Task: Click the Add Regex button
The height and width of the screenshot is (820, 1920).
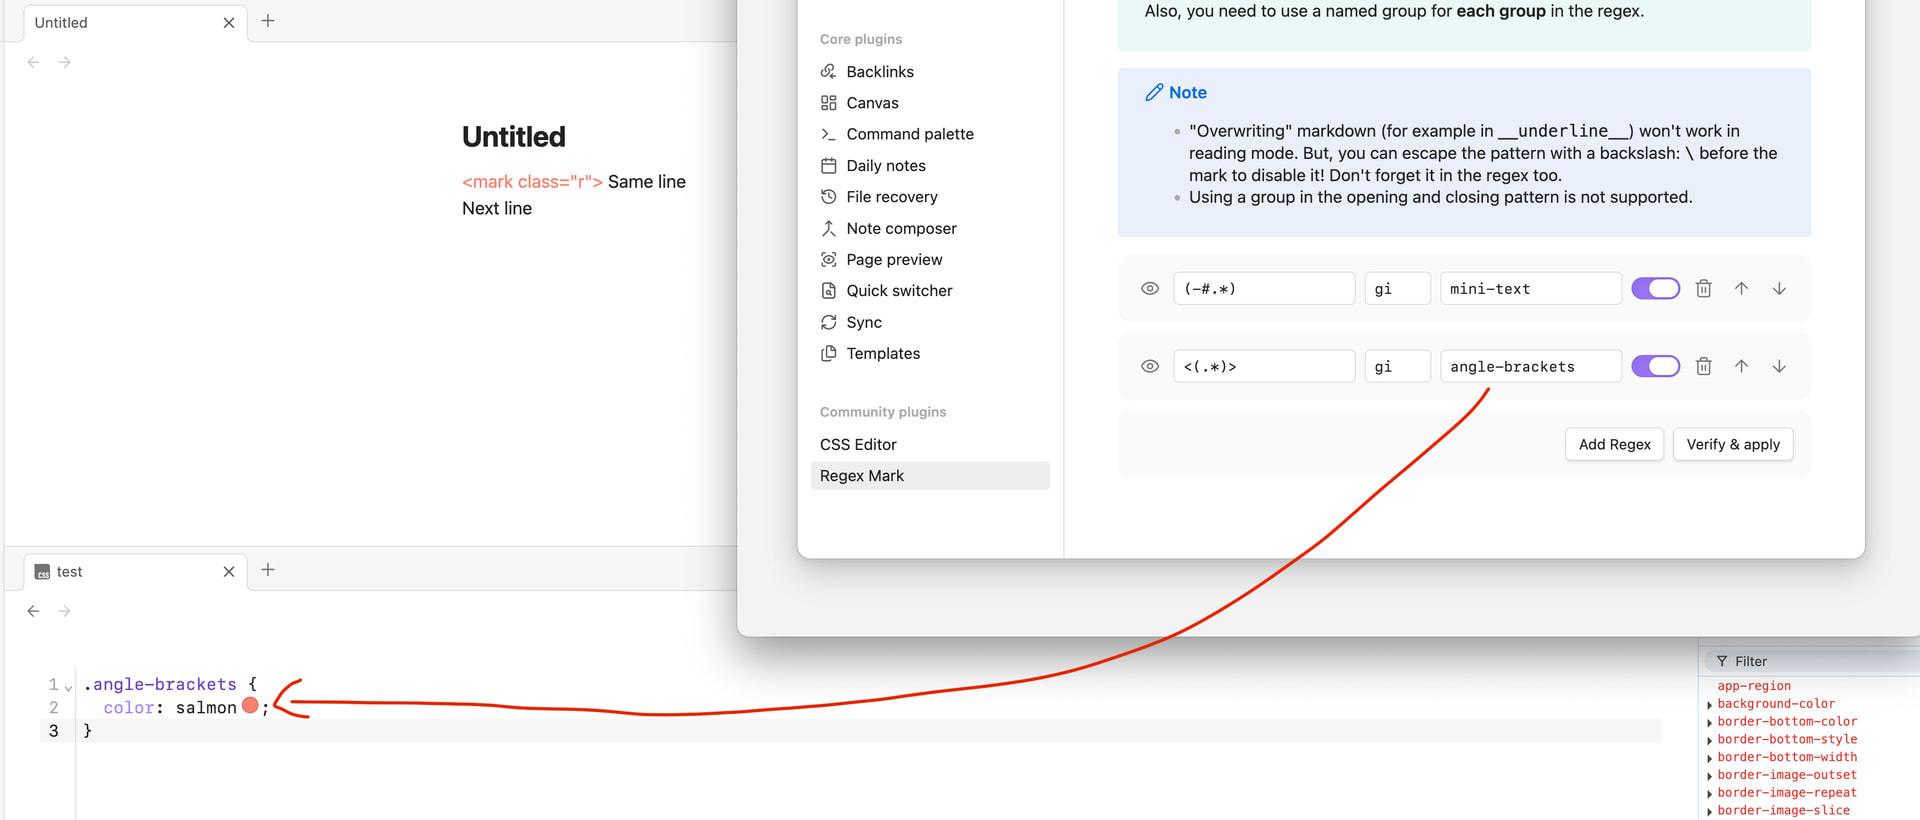Action: [x=1614, y=445]
